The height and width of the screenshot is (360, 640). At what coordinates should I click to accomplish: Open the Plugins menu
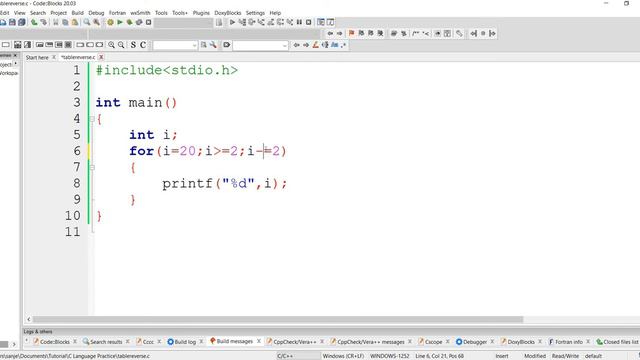coord(201,13)
